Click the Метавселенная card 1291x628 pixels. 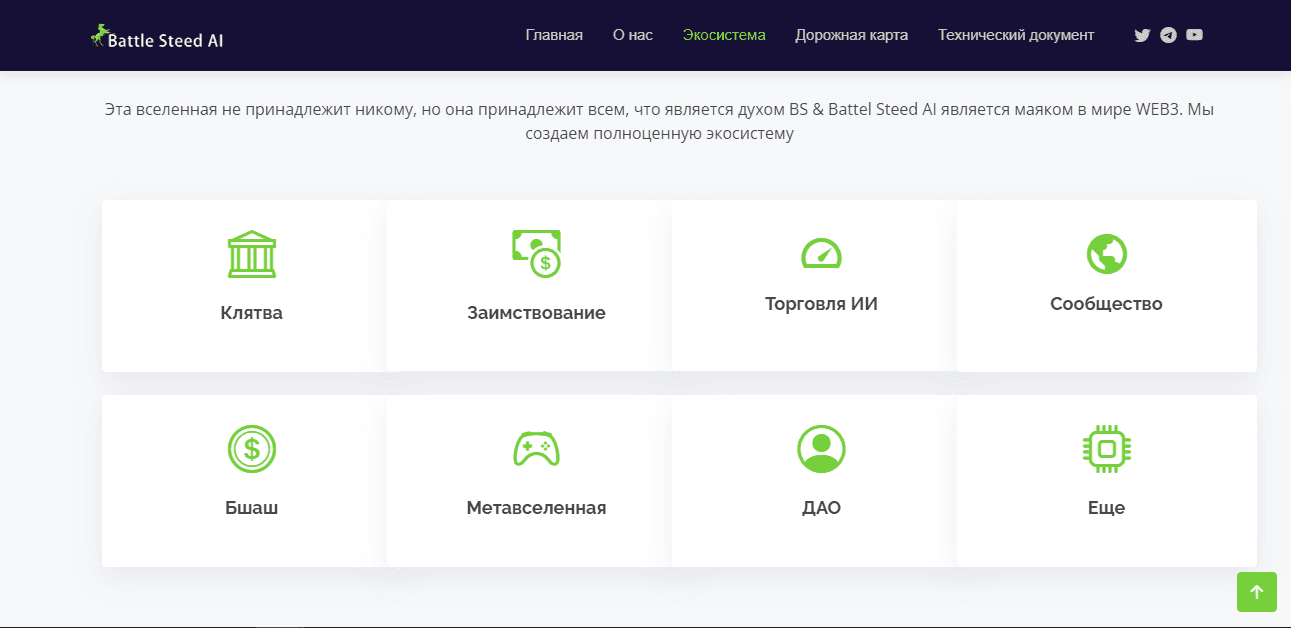pos(536,481)
